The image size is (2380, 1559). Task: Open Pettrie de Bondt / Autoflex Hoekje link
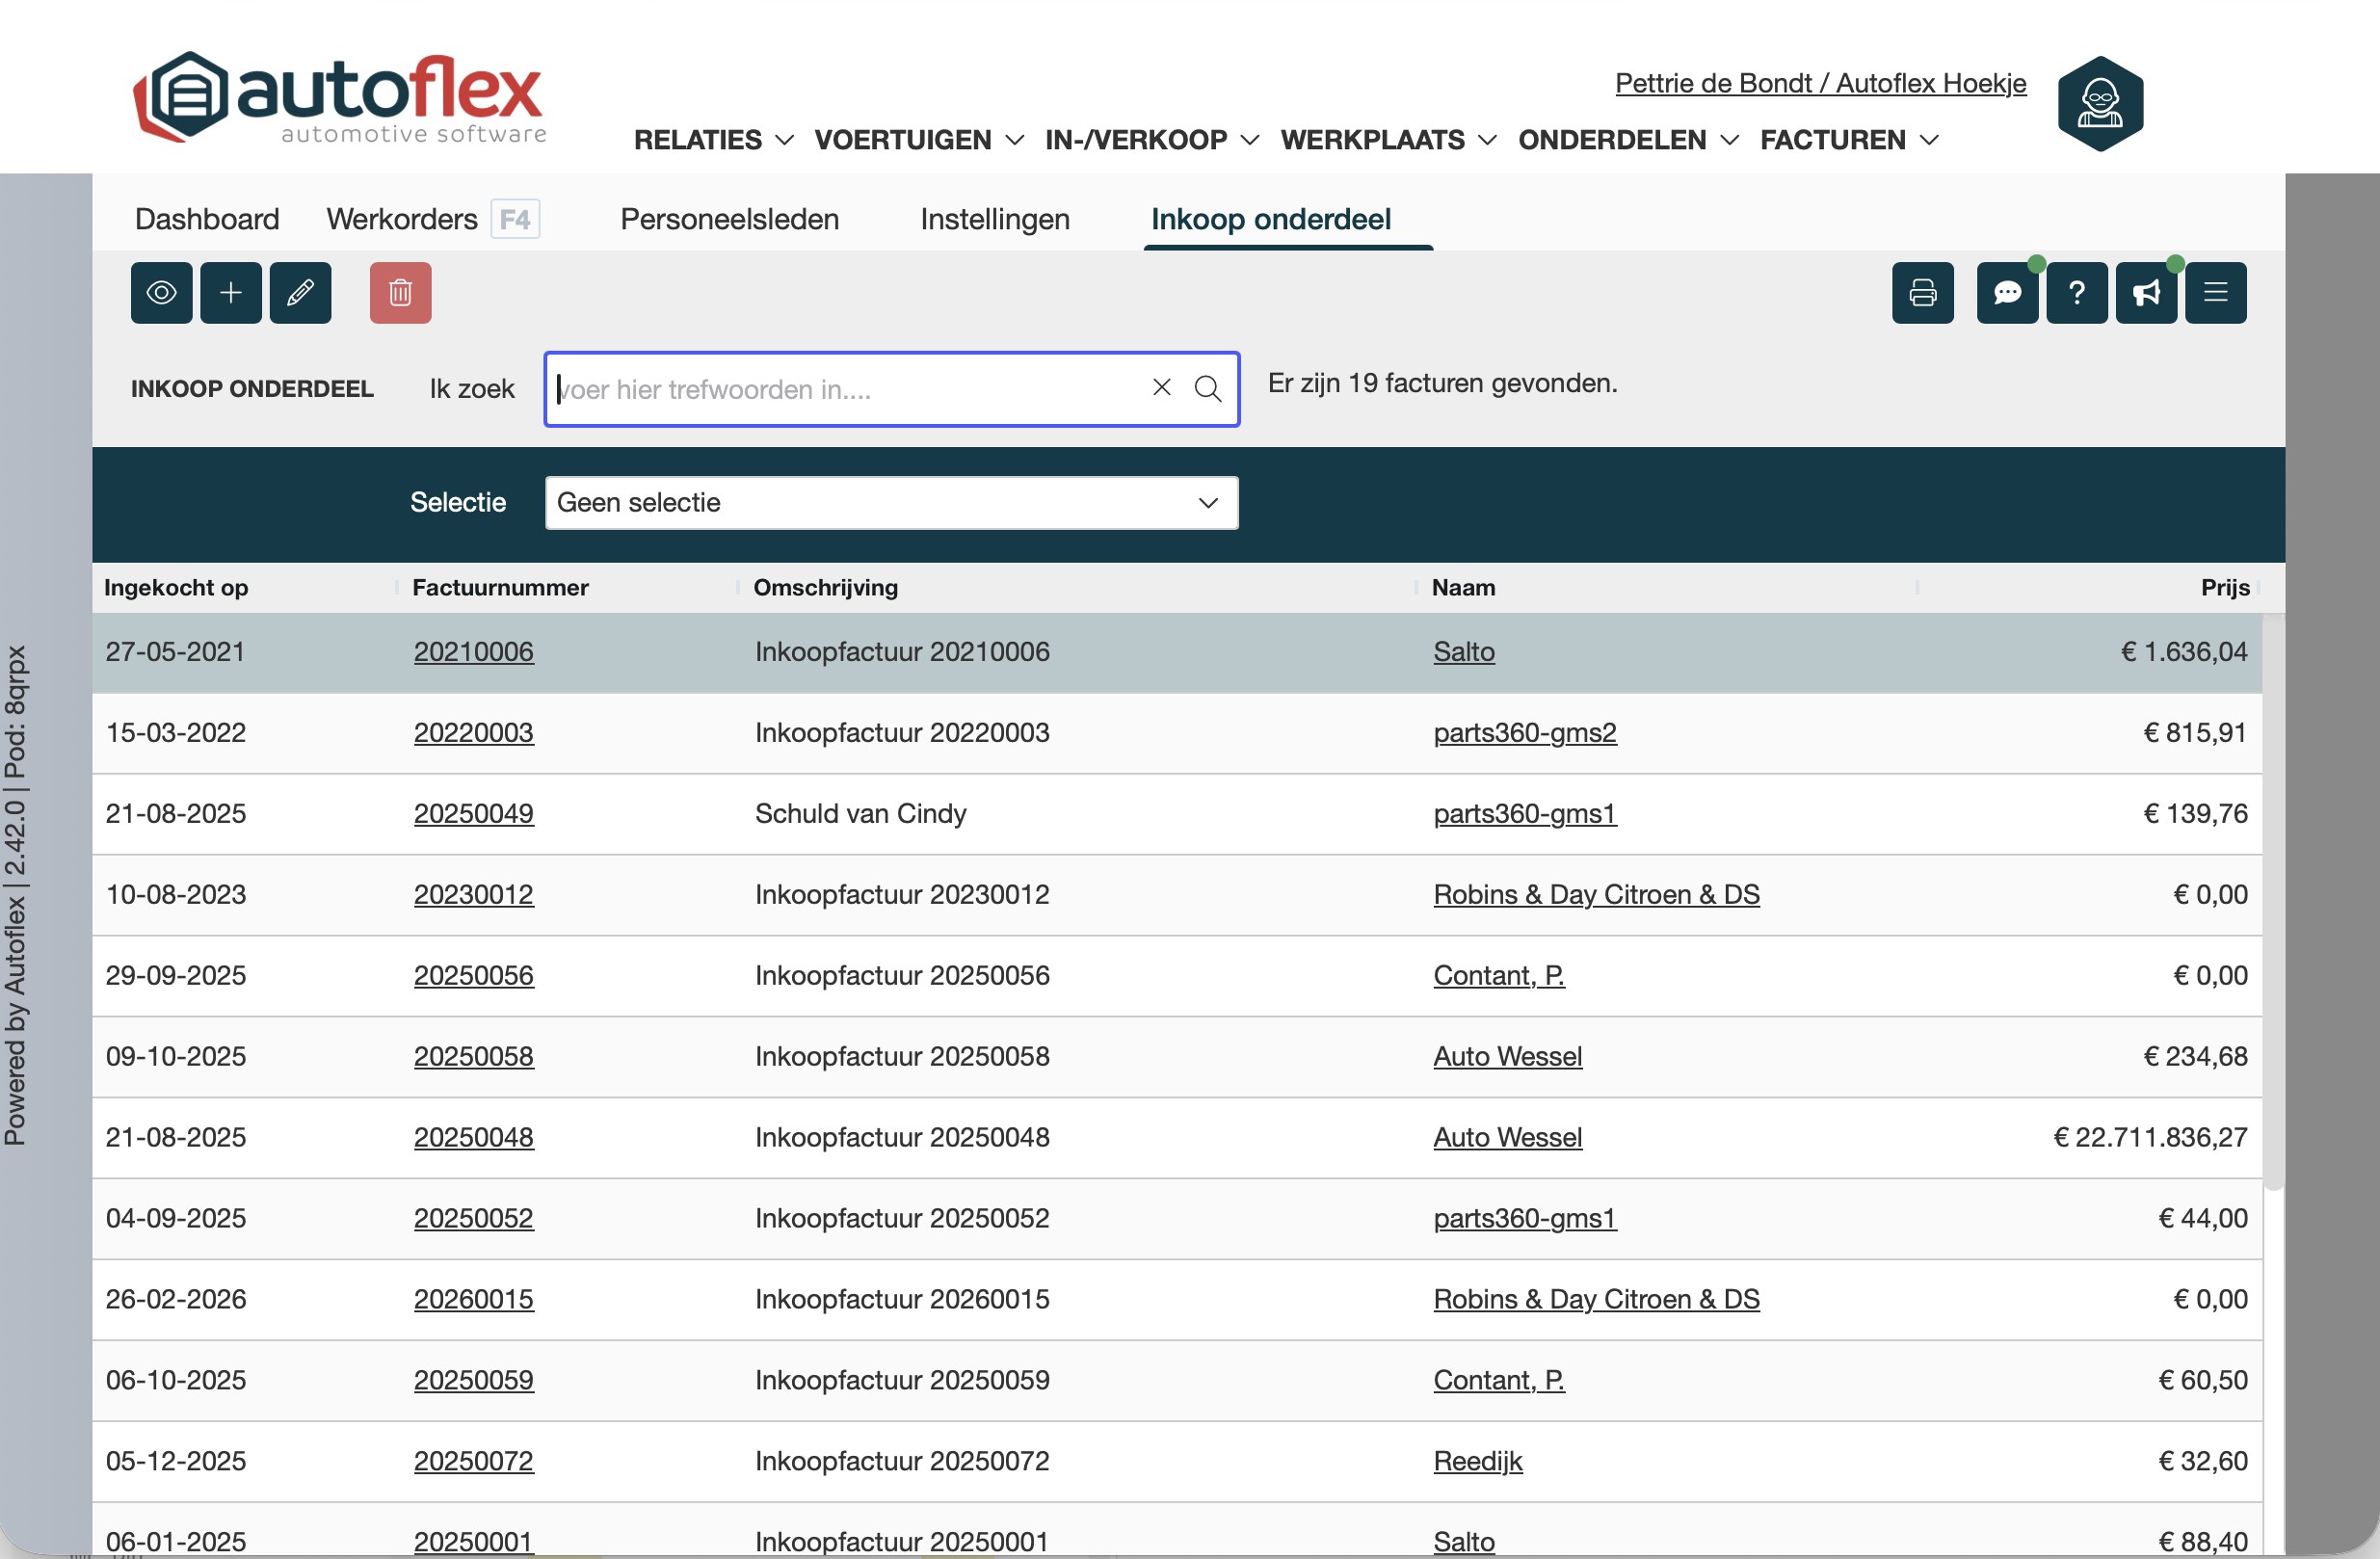click(1821, 83)
